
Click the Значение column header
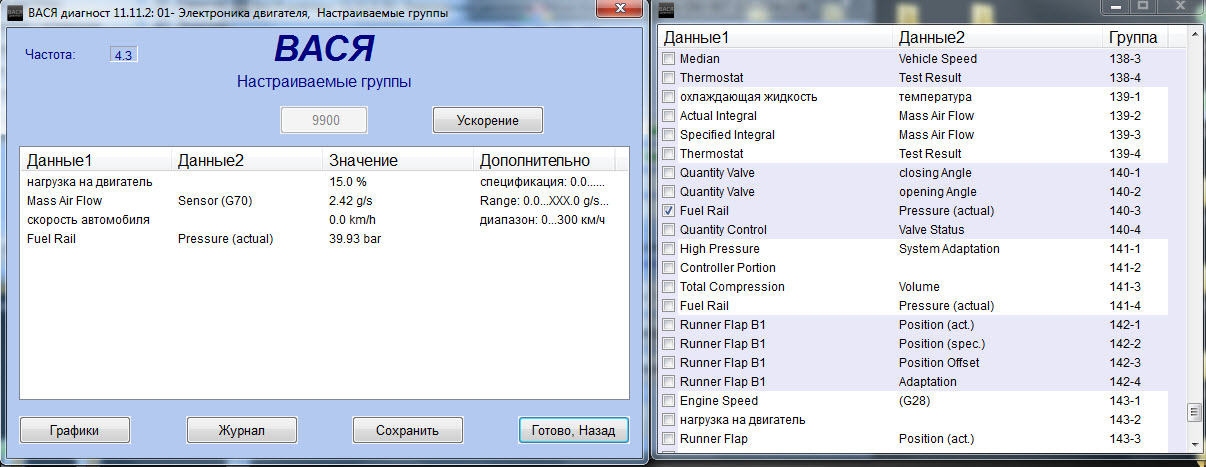pos(363,160)
